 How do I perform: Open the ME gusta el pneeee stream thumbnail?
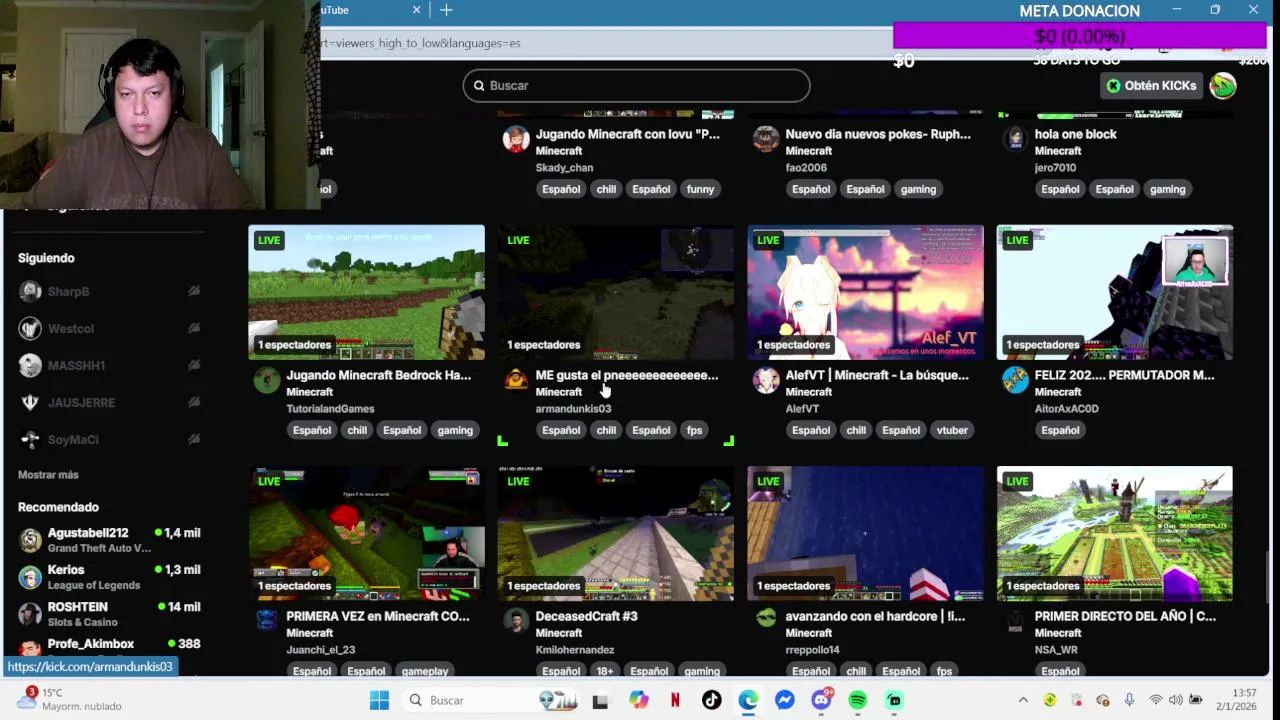click(x=616, y=292)
